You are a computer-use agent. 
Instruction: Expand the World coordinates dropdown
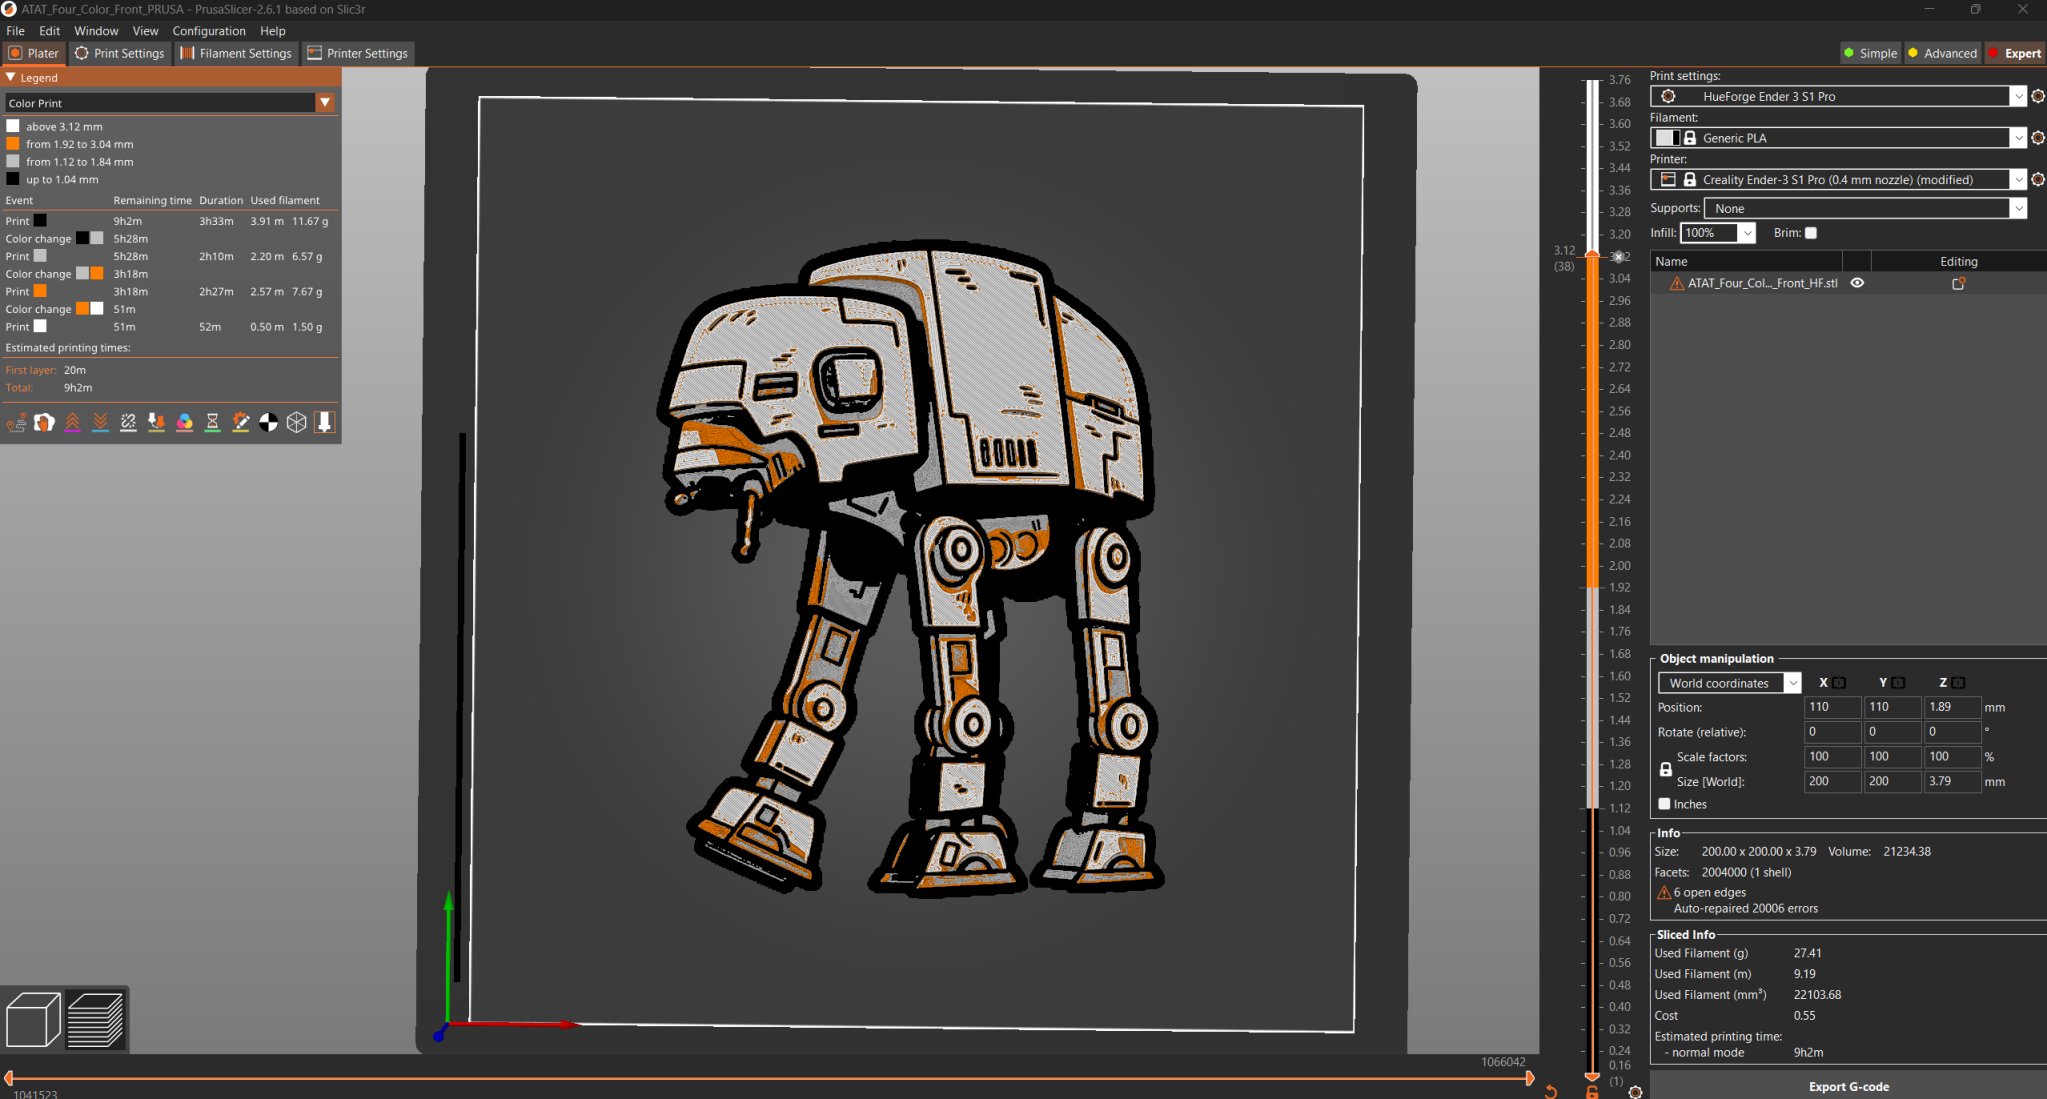click(1793, 682)
